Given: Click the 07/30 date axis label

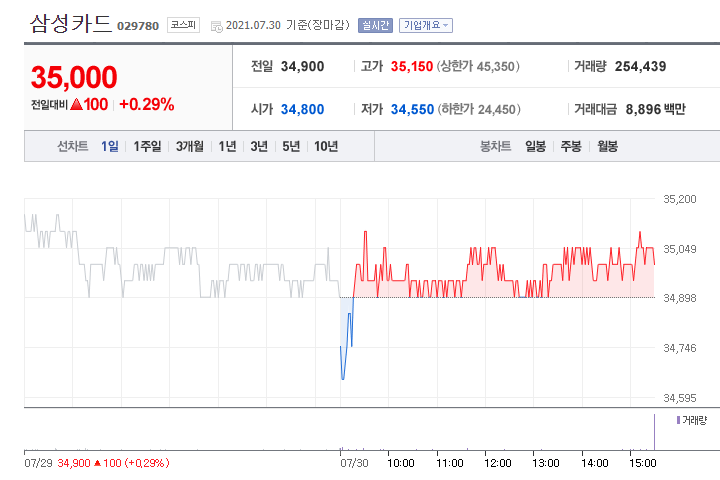Looking at the screenshot, I should tap(354, 463).
